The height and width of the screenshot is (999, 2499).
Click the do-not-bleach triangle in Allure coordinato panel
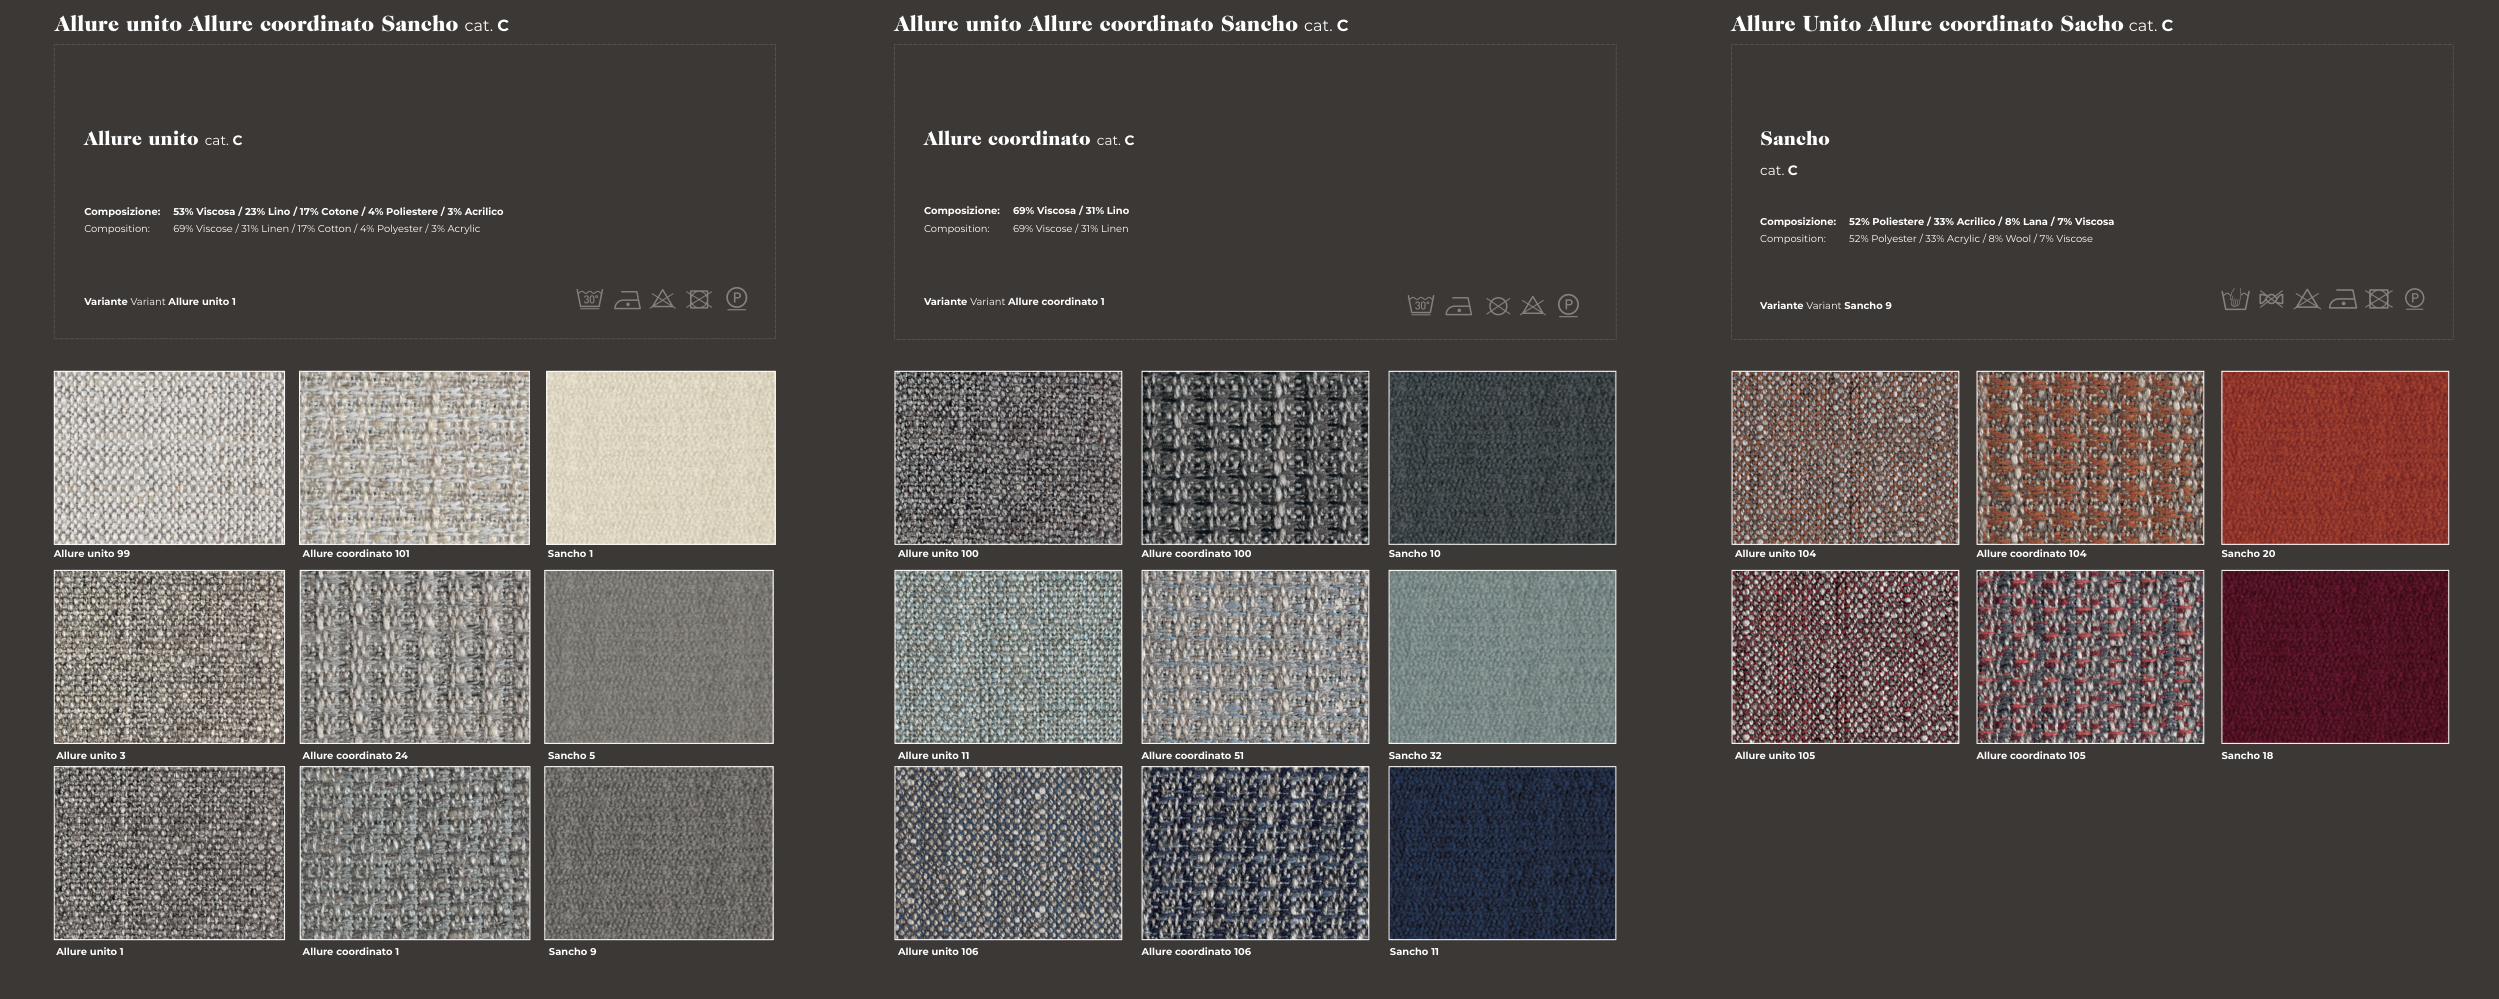[x=1533, y=306]
